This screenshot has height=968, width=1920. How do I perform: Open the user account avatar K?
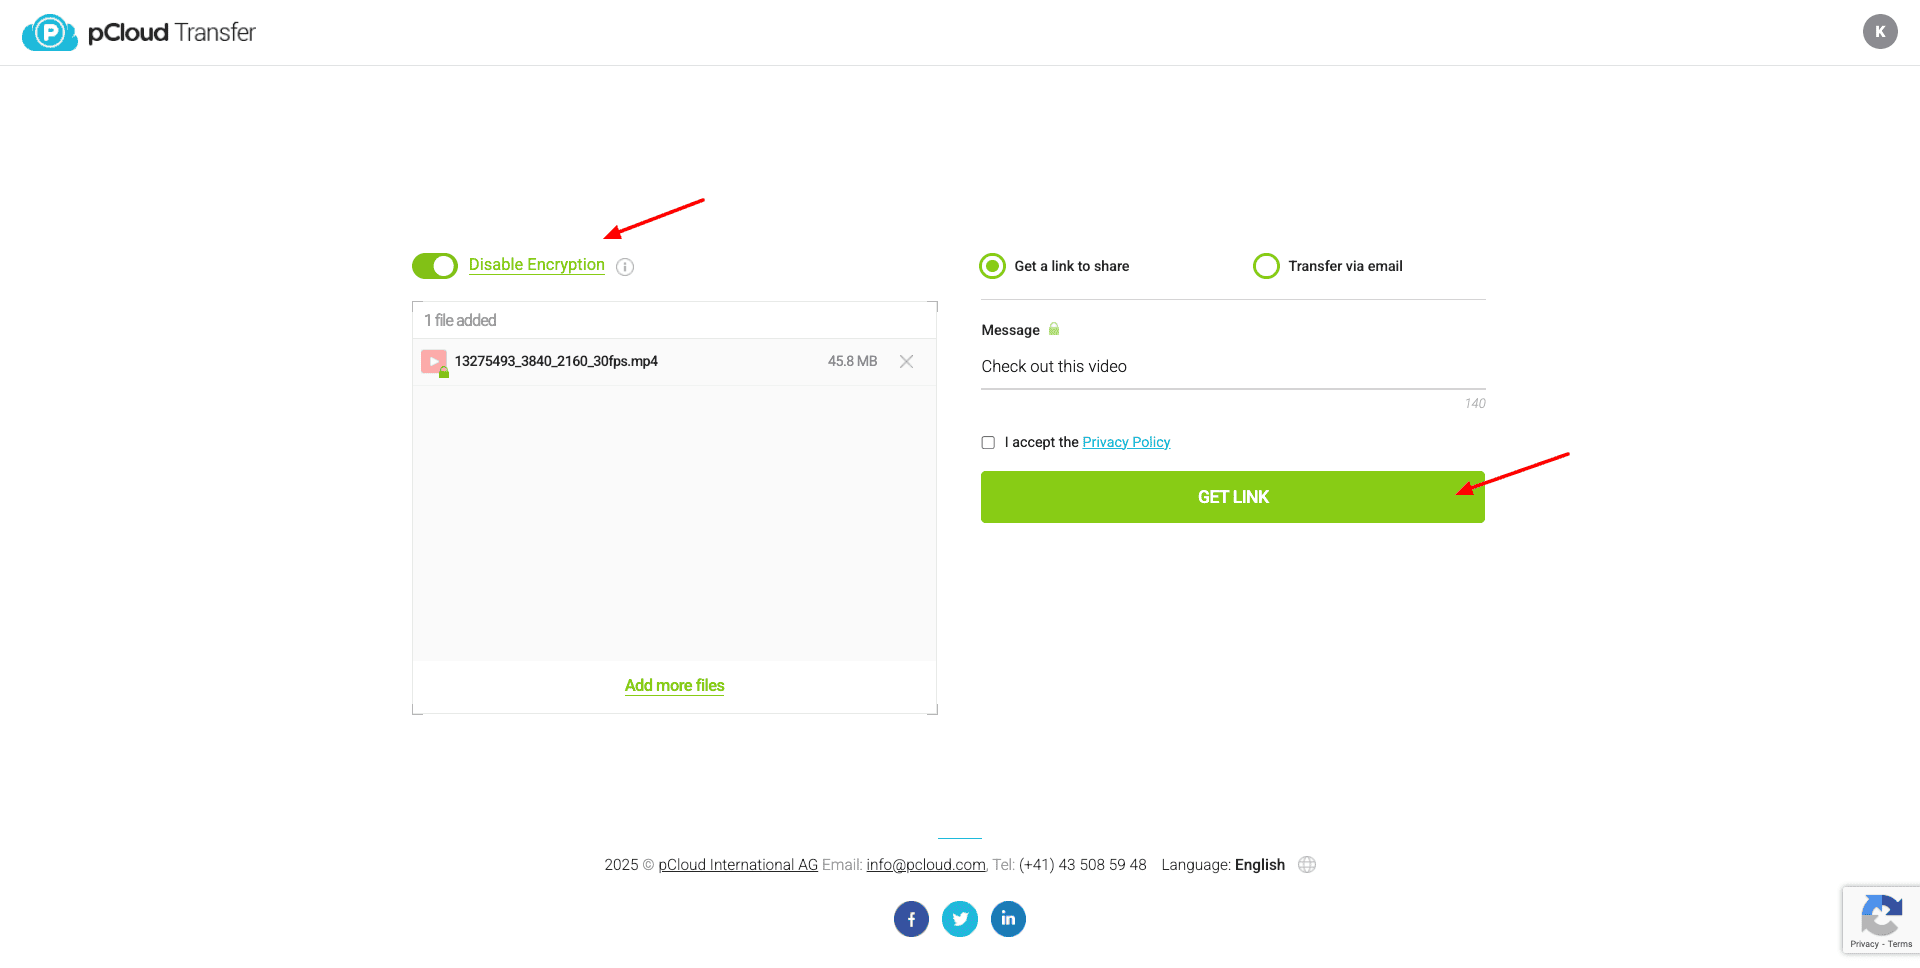click(1879, 32)
